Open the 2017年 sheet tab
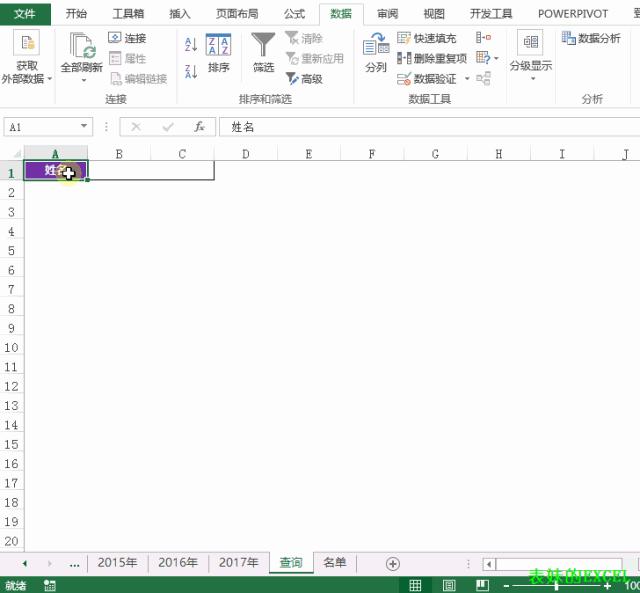640x593 pixels. coord(238,562)
